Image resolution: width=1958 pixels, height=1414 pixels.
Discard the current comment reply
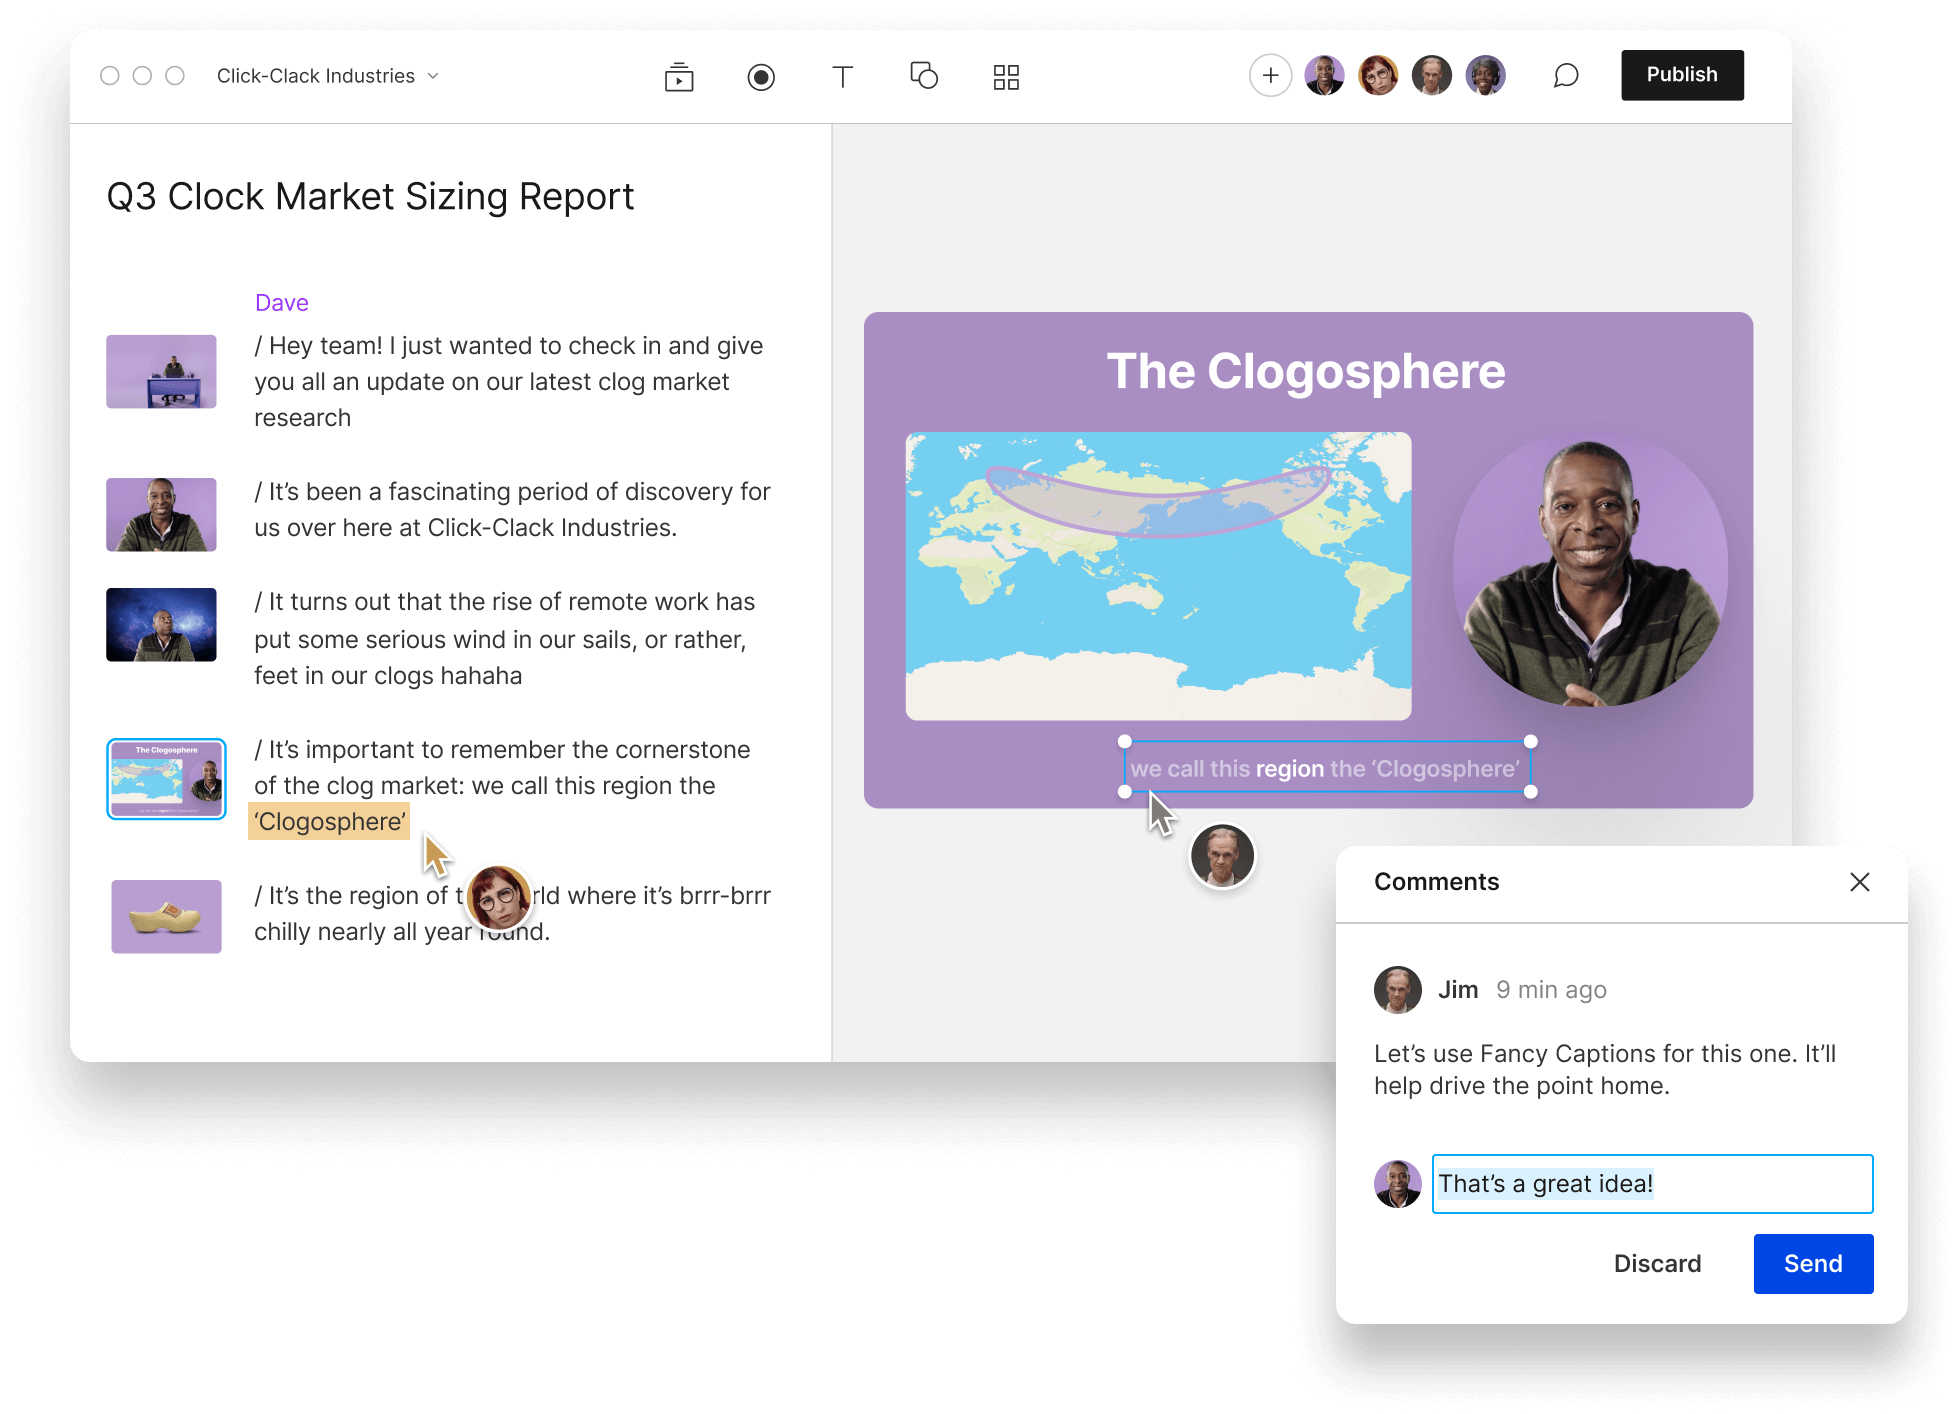click(x=1657, y=1263)
